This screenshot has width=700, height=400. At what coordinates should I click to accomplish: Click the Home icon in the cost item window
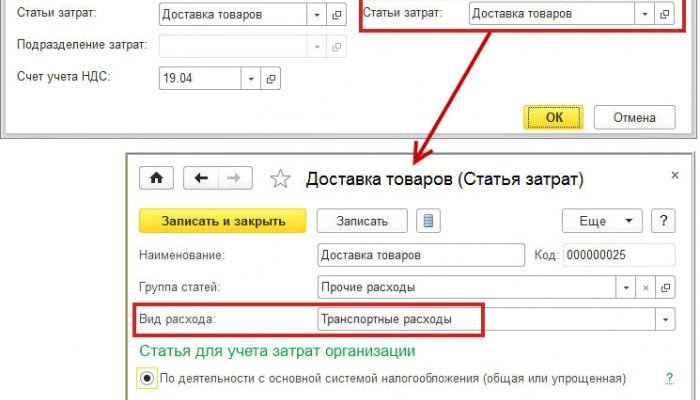pyautogui.click(x=155, y=178)
